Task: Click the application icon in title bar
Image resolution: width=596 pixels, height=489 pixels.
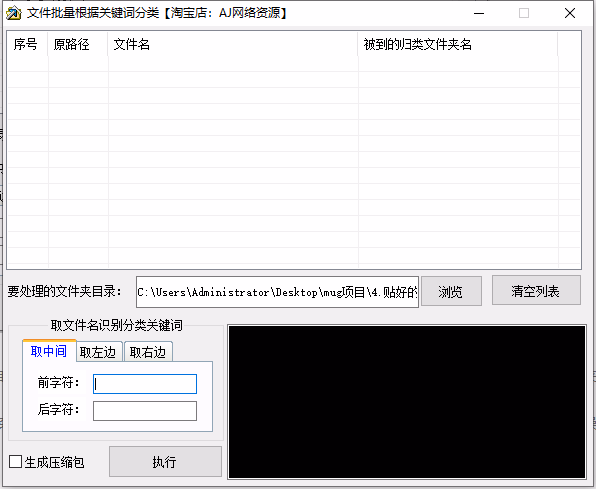Action: [x=14, y=13]
